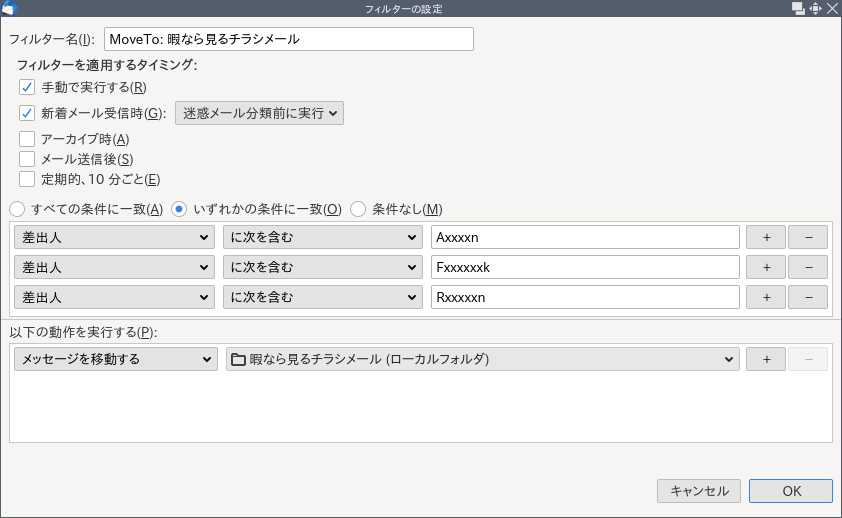Remove the Rxxxxxn condition row
The width and height of the screenshot is (842, 518).
(807, 297)
